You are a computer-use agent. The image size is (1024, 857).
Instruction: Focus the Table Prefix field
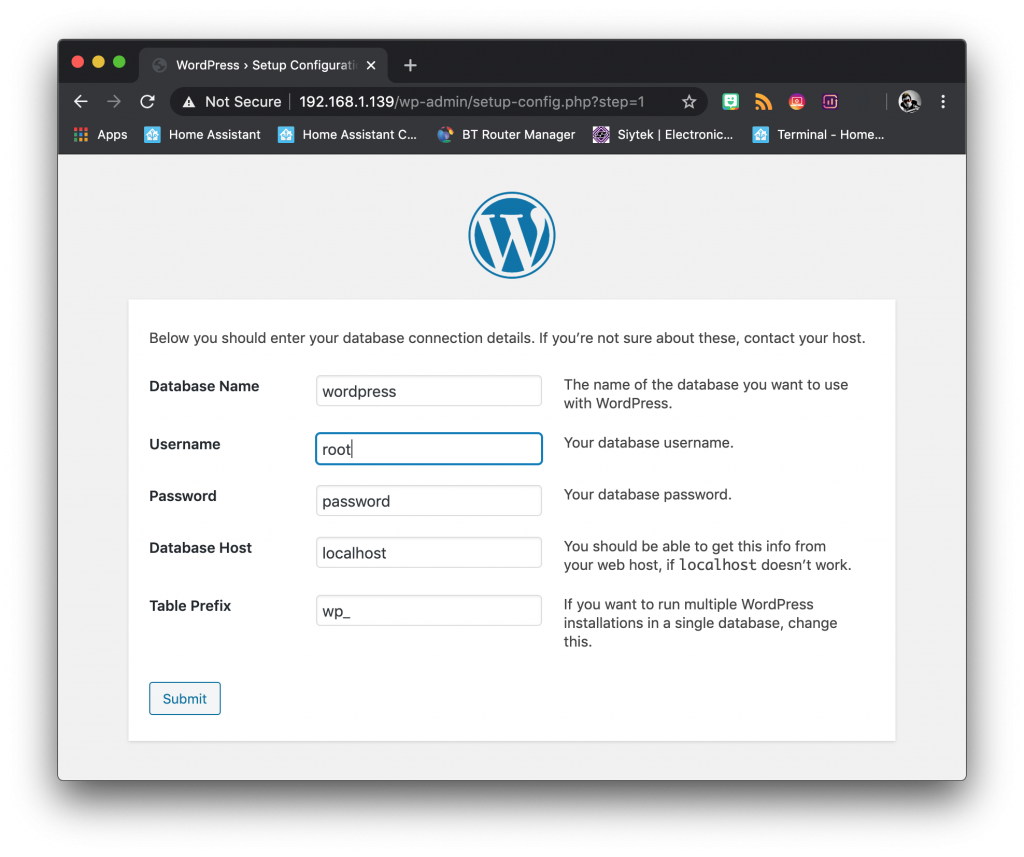click(x=429, y=611)
